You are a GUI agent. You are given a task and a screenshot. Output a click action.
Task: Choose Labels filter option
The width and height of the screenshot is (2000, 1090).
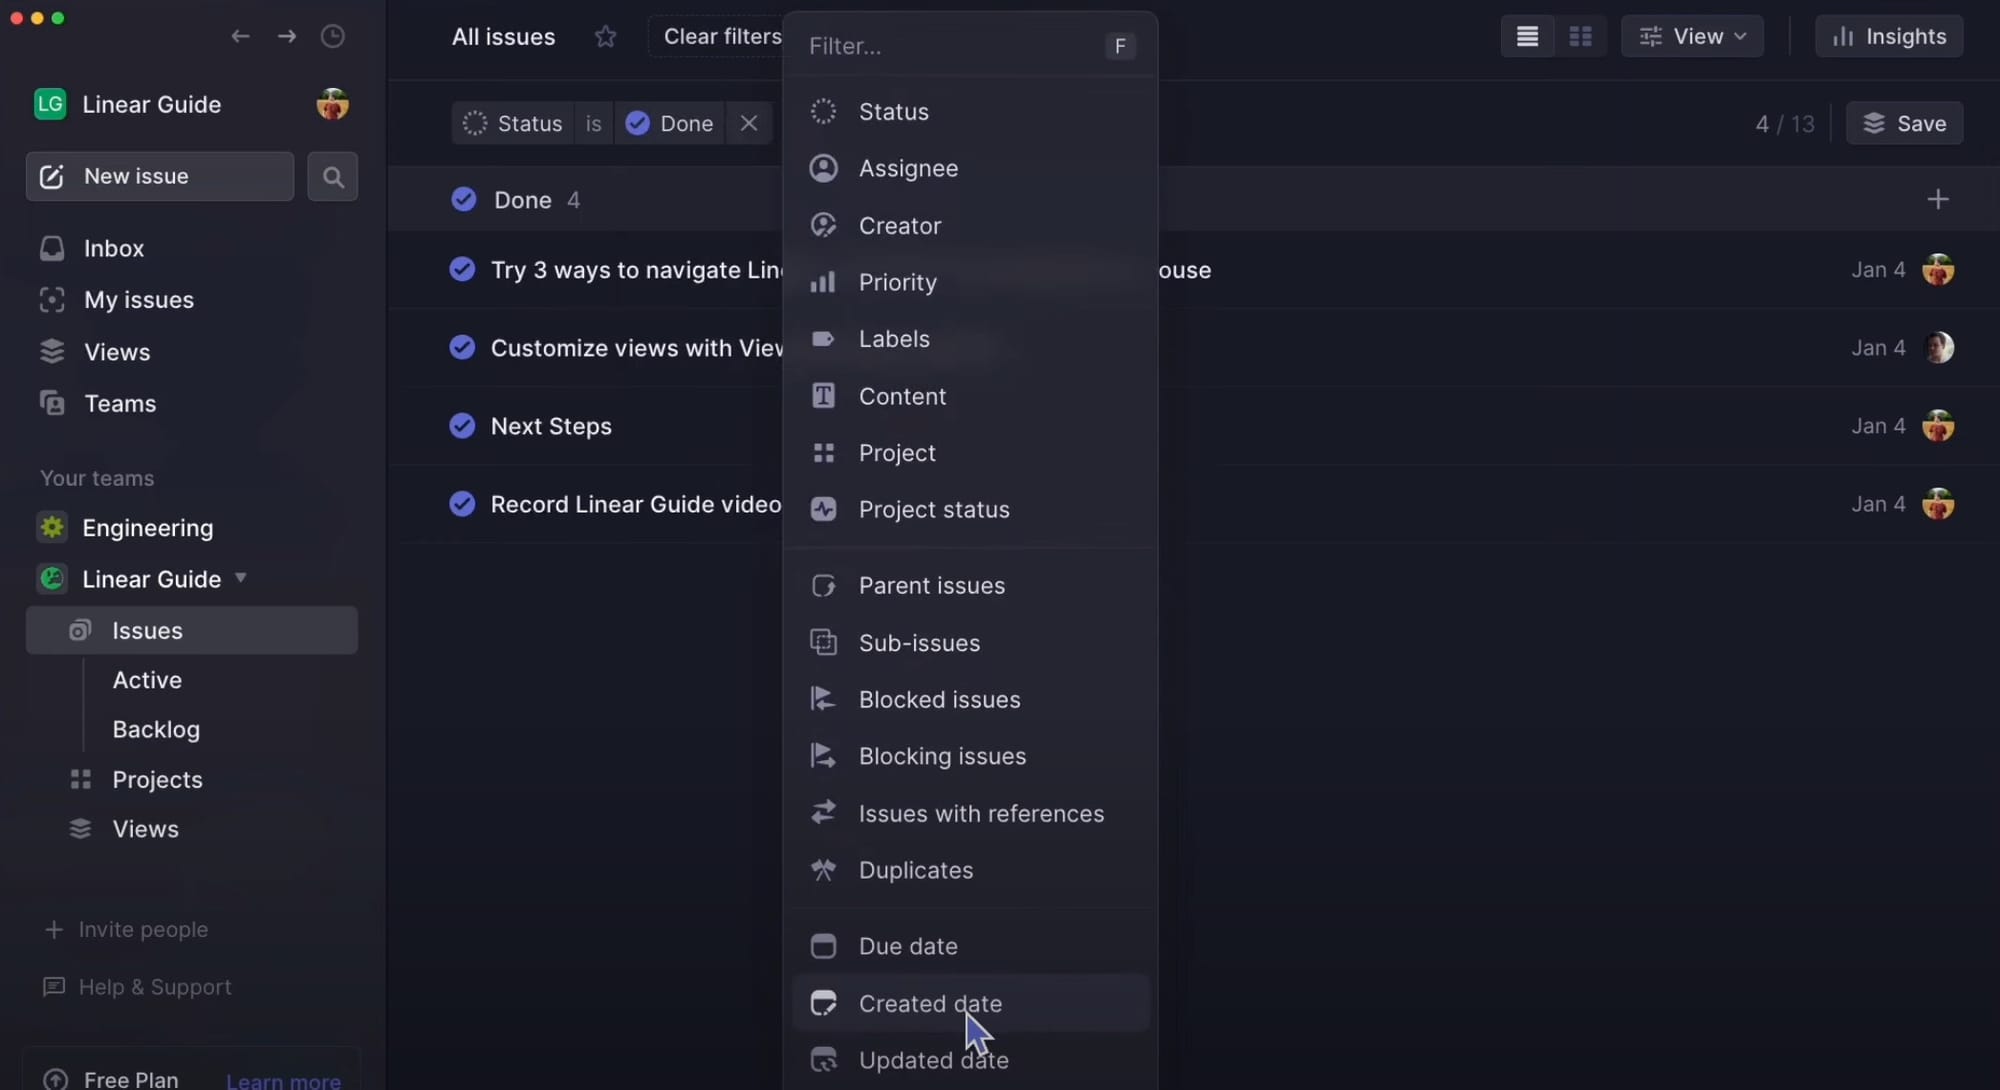970,339
